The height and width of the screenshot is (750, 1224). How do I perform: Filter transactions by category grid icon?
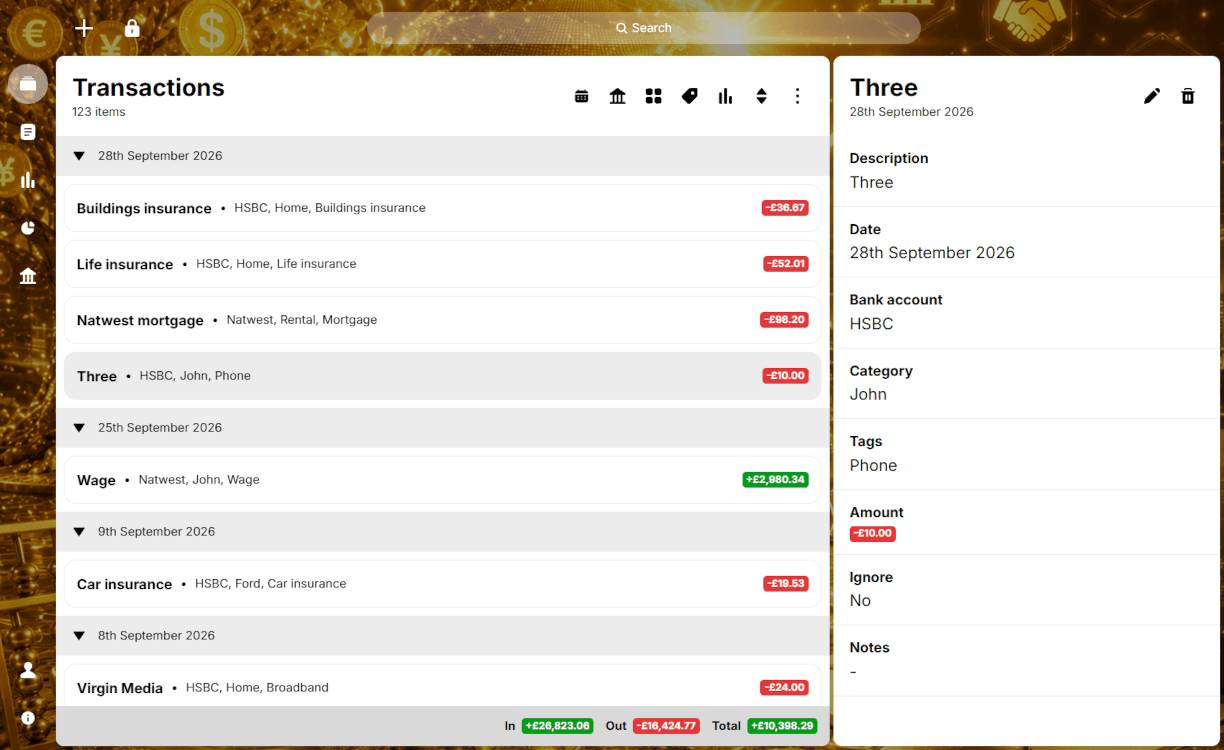(654, 96)
